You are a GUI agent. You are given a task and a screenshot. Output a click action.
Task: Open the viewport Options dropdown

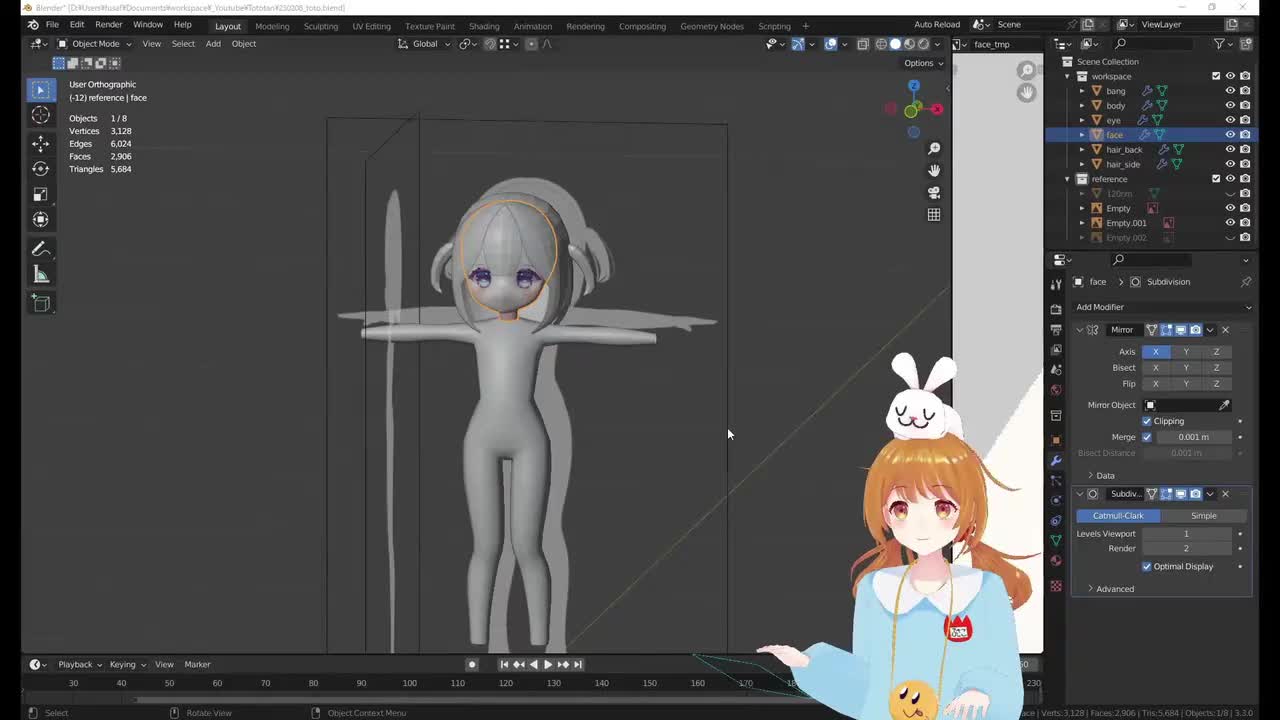923,63
